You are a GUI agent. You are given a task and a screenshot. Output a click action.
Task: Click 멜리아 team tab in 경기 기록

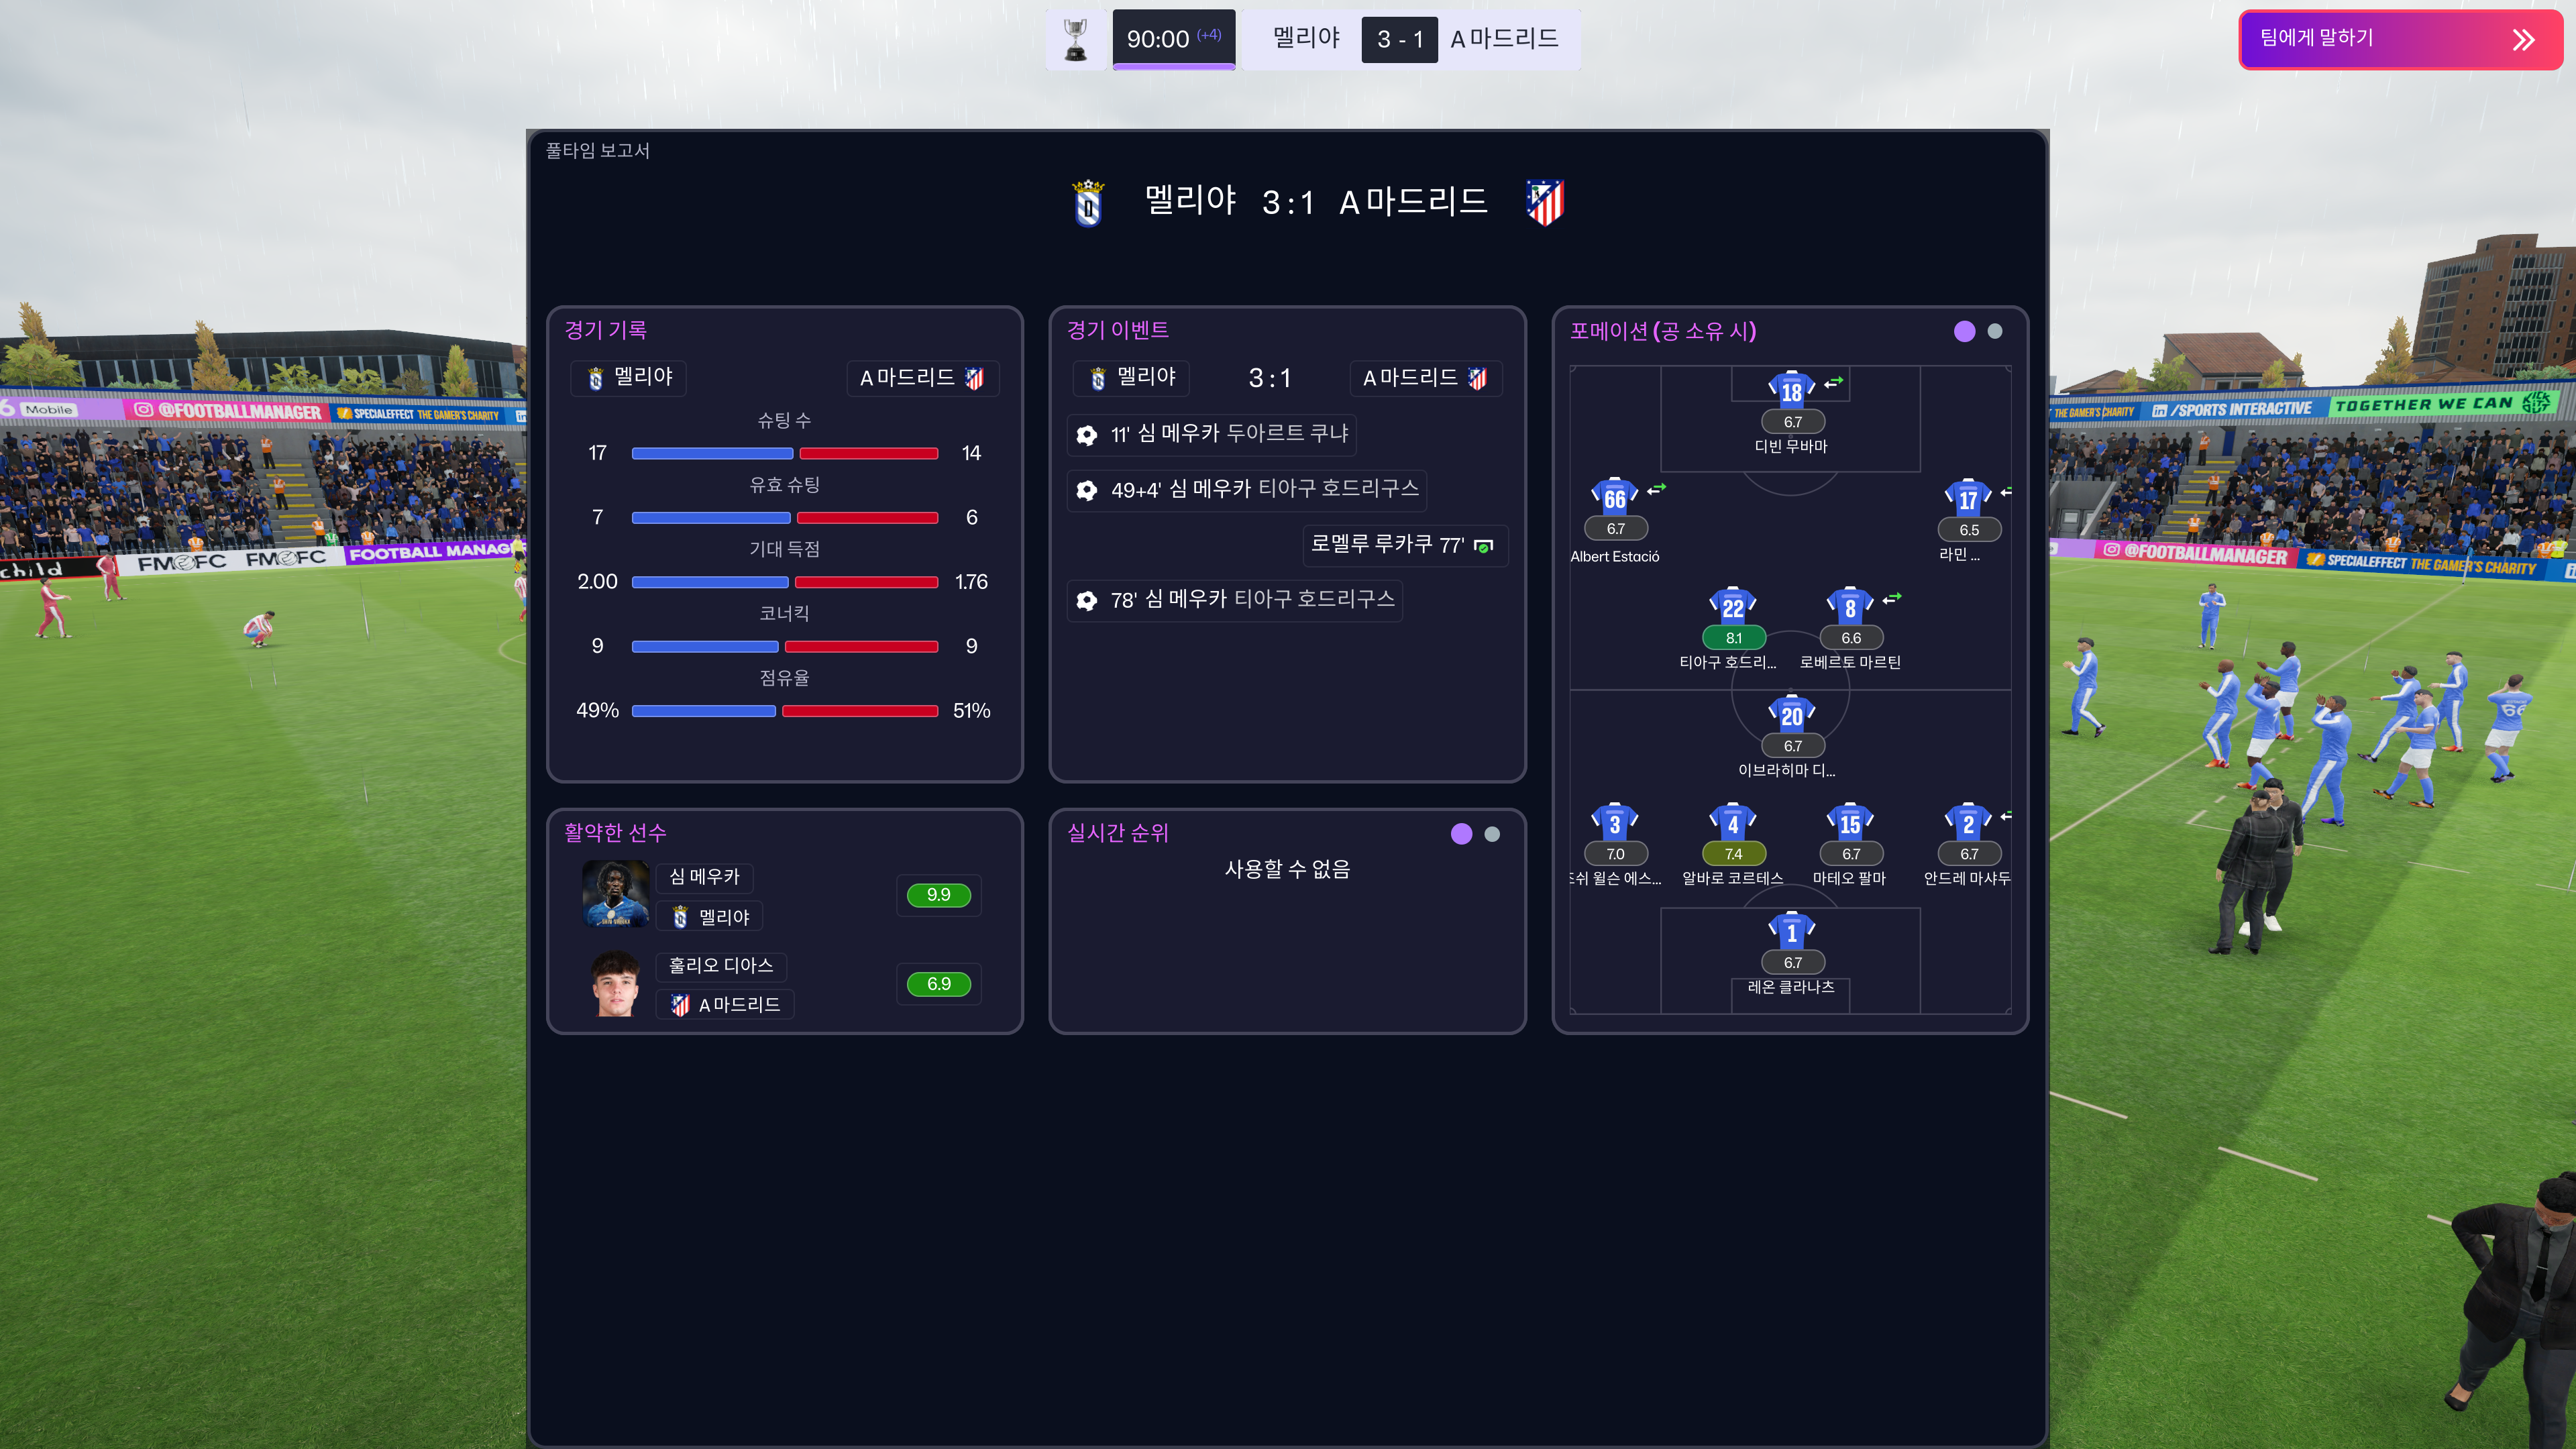point(629,378)
